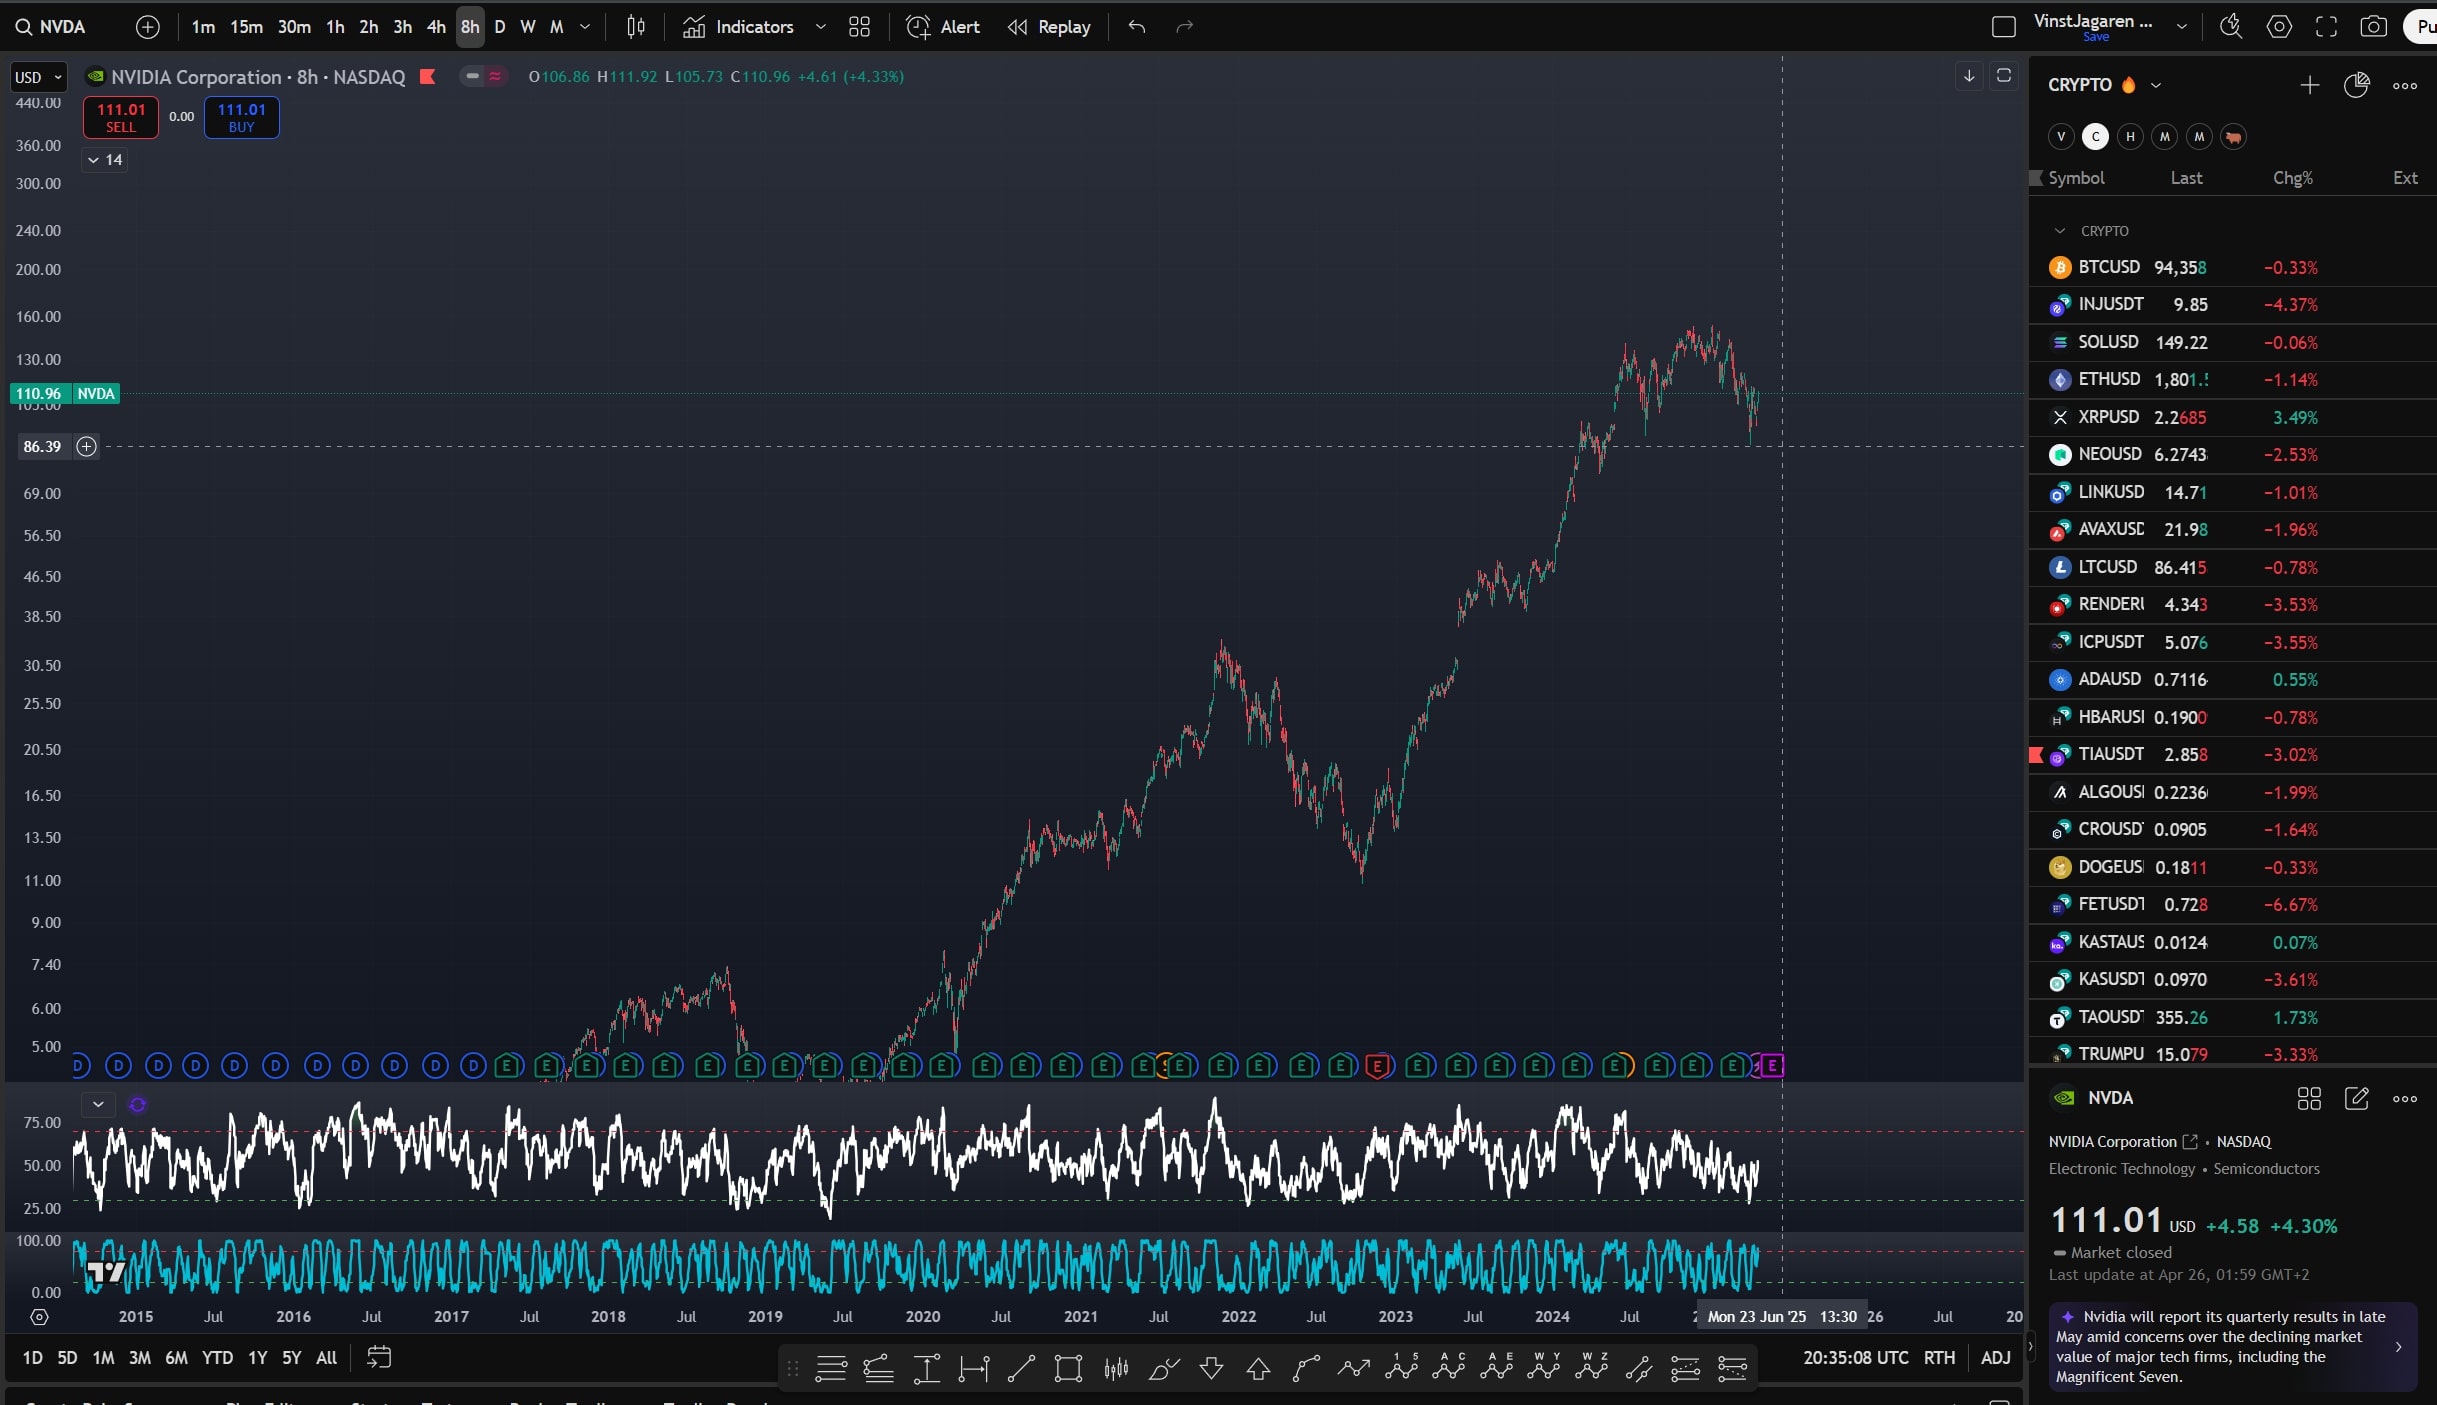Take a chart snapshot with camera icon

point(2373,27)
